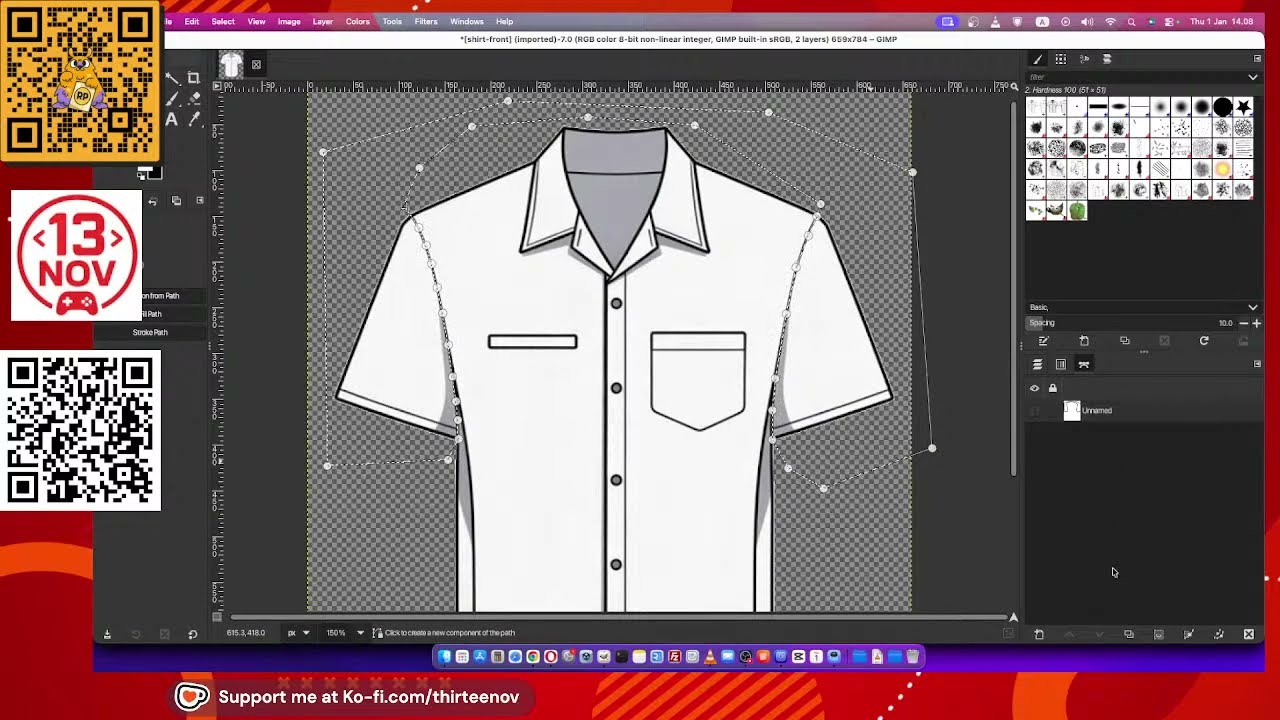Open the Colors menu
Image resolution: width=1280 pixels, height=720 pixels.
coord(358,21)
